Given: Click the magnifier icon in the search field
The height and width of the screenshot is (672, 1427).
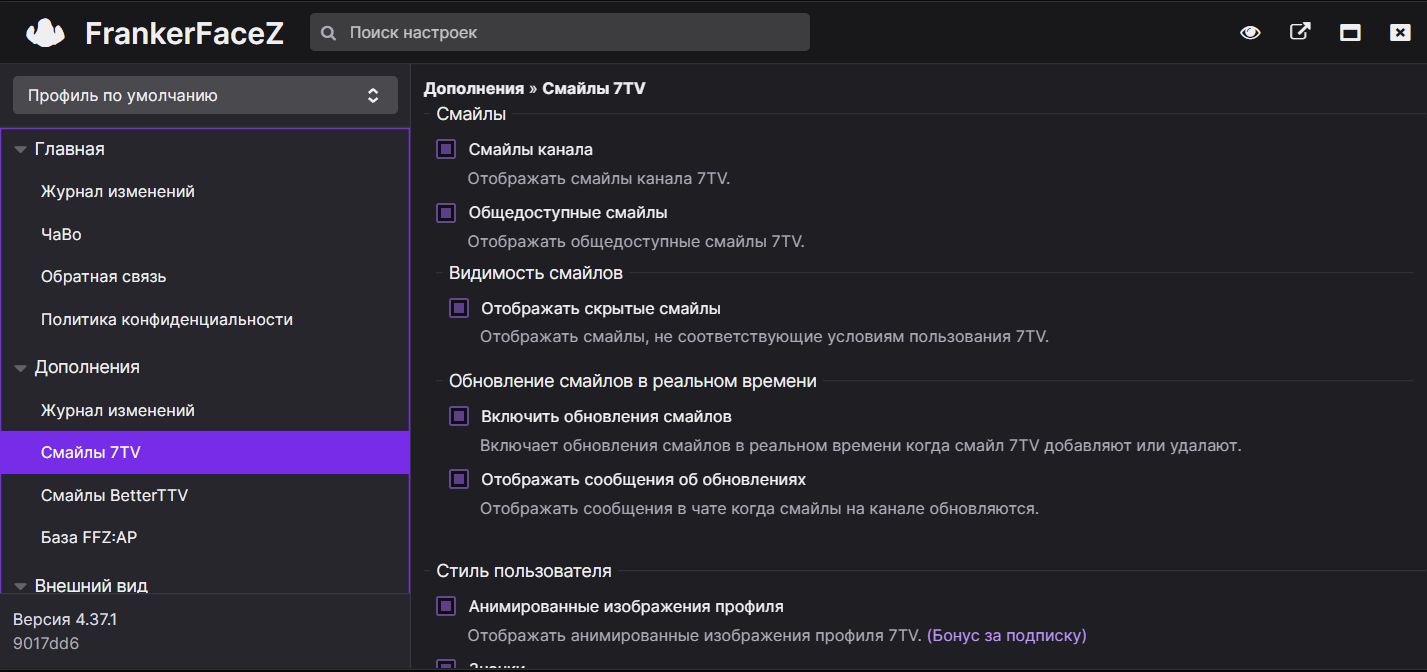Looking at the screenshot, I should pyautogui.click(x=328, y=32).
